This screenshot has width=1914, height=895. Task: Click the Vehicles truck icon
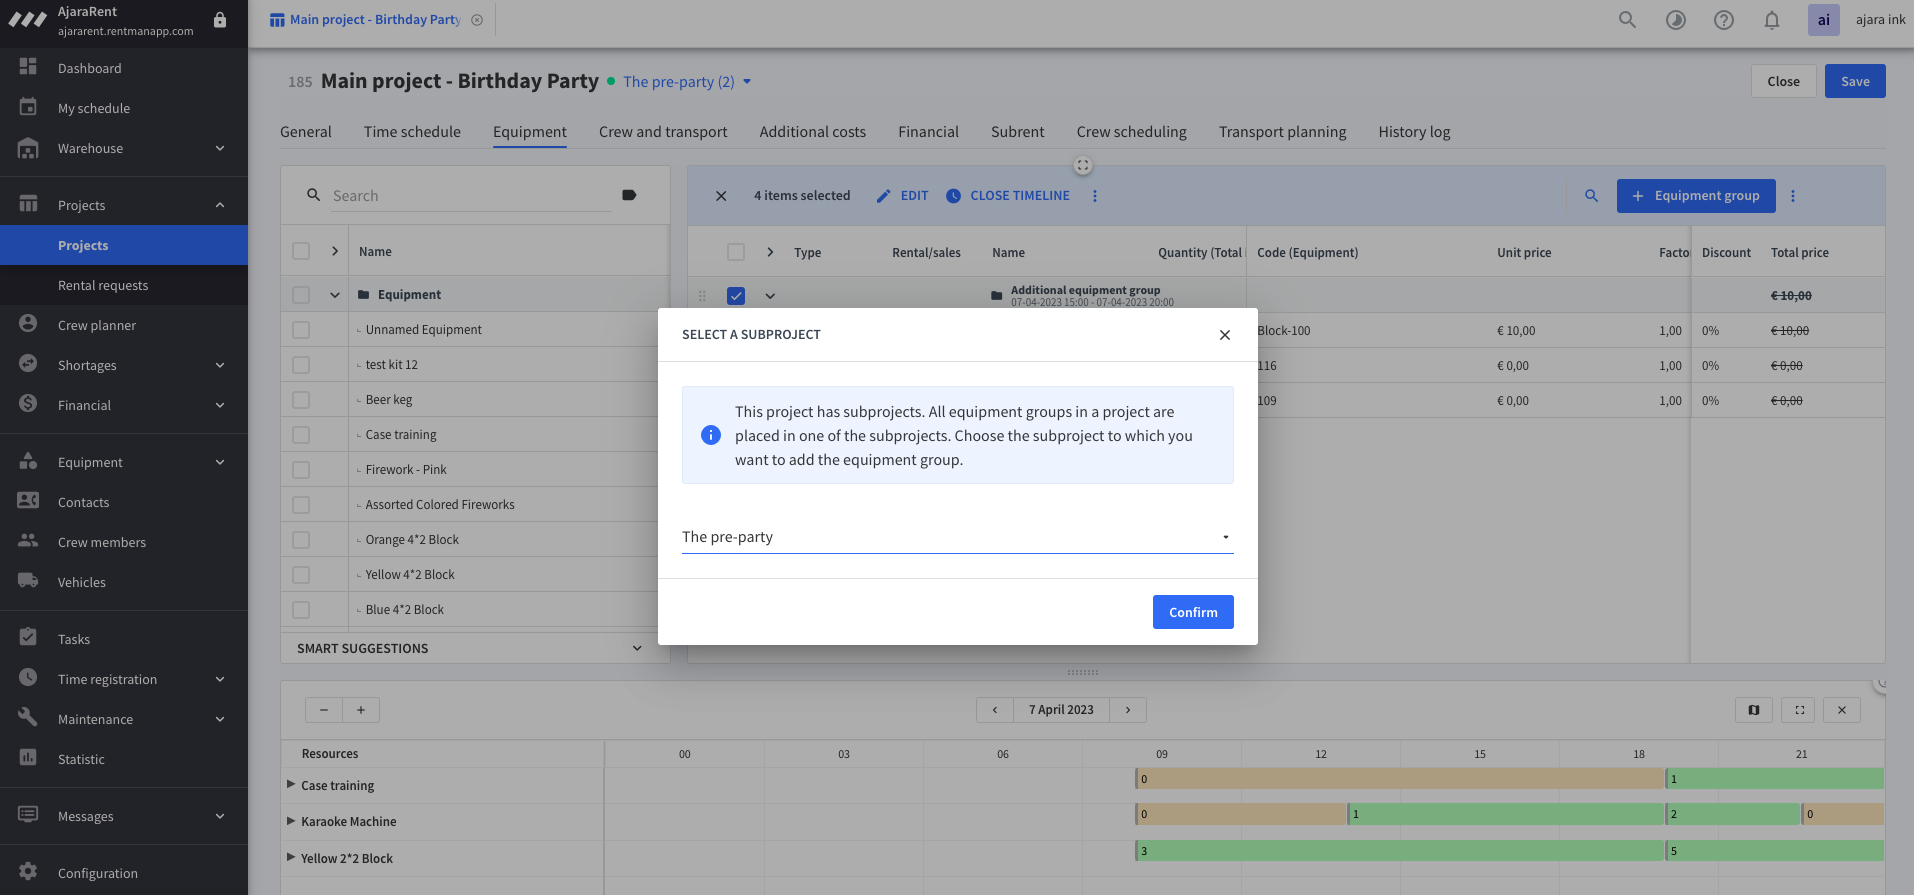click(x=28, y=581)
